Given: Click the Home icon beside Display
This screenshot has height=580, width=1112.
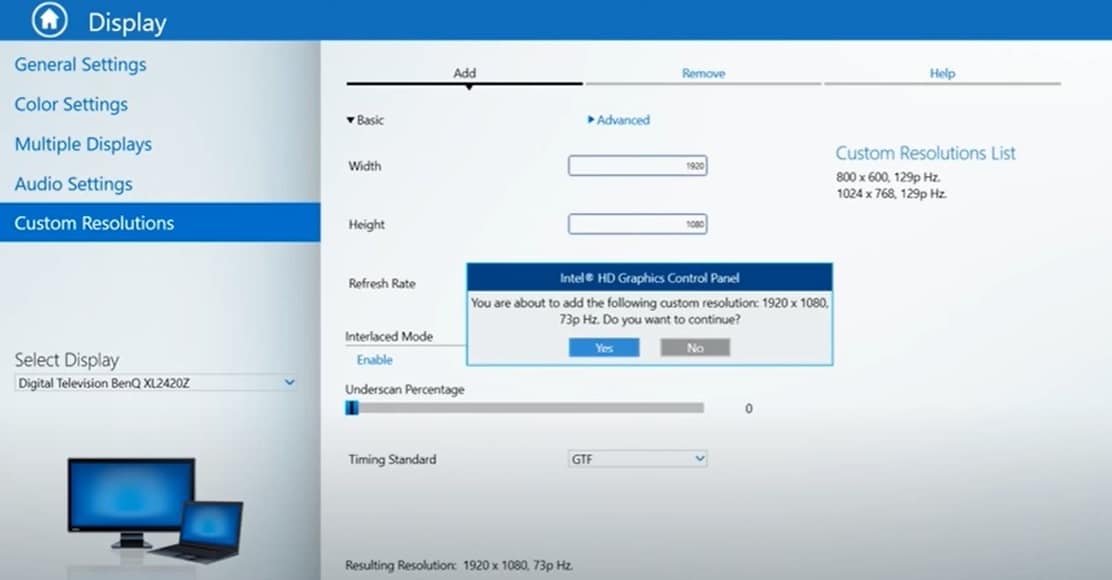Looking at the screenshot, I should point(50,20).
